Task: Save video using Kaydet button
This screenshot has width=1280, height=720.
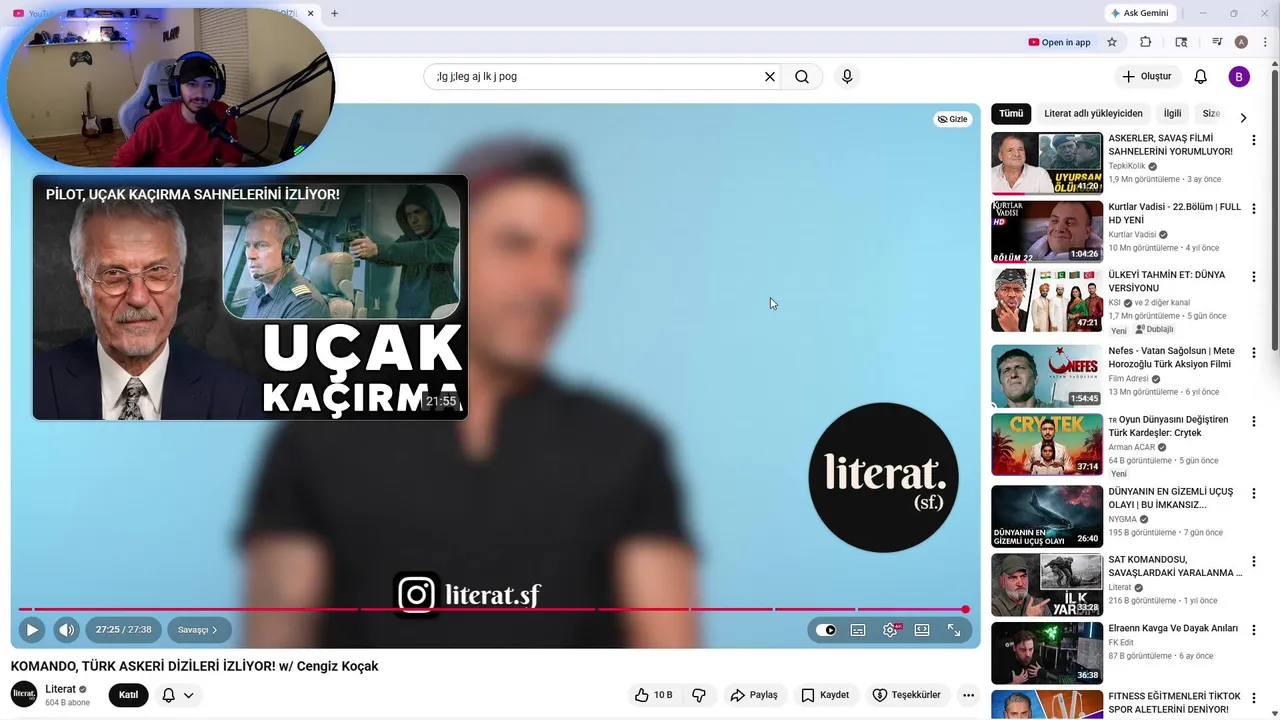Action: 826,695
